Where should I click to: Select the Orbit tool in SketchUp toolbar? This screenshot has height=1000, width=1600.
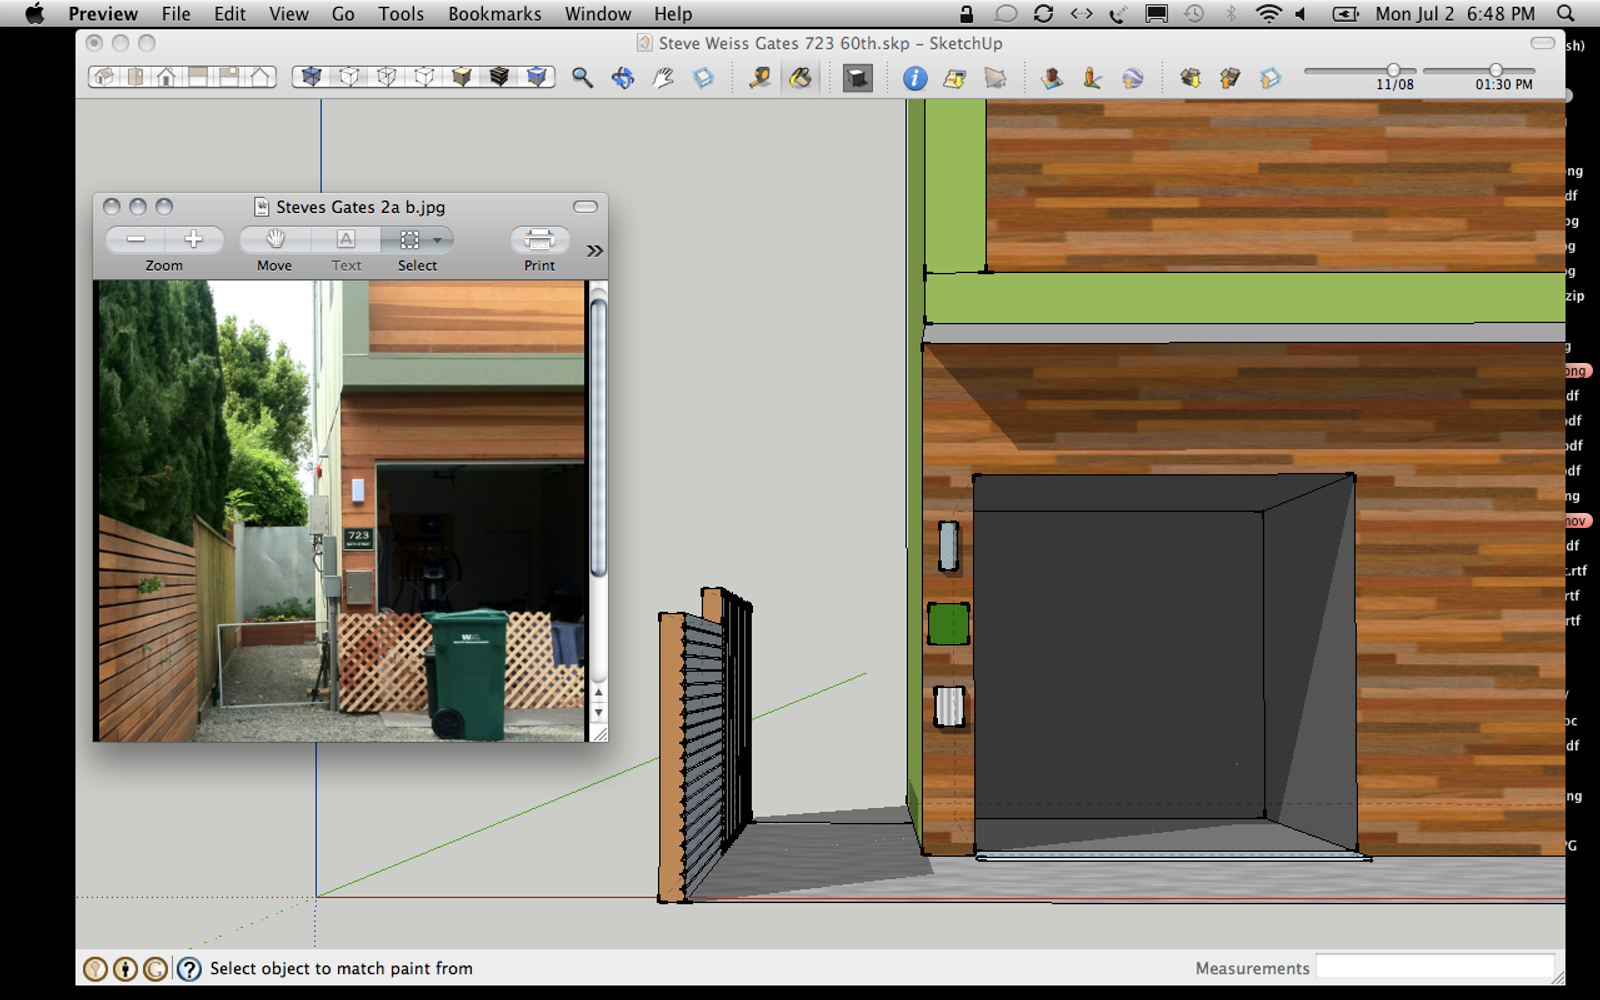pyautogui.click(x=623, y=78)
